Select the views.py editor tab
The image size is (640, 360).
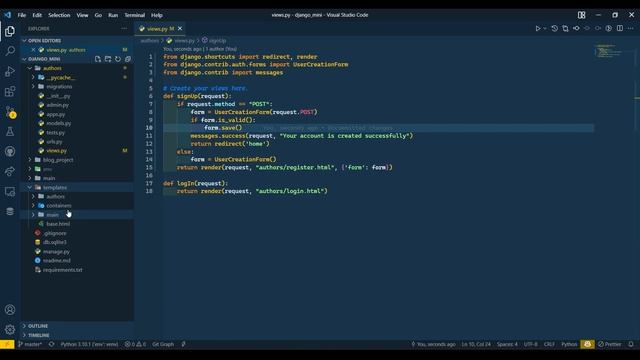[x=160, y=29]
